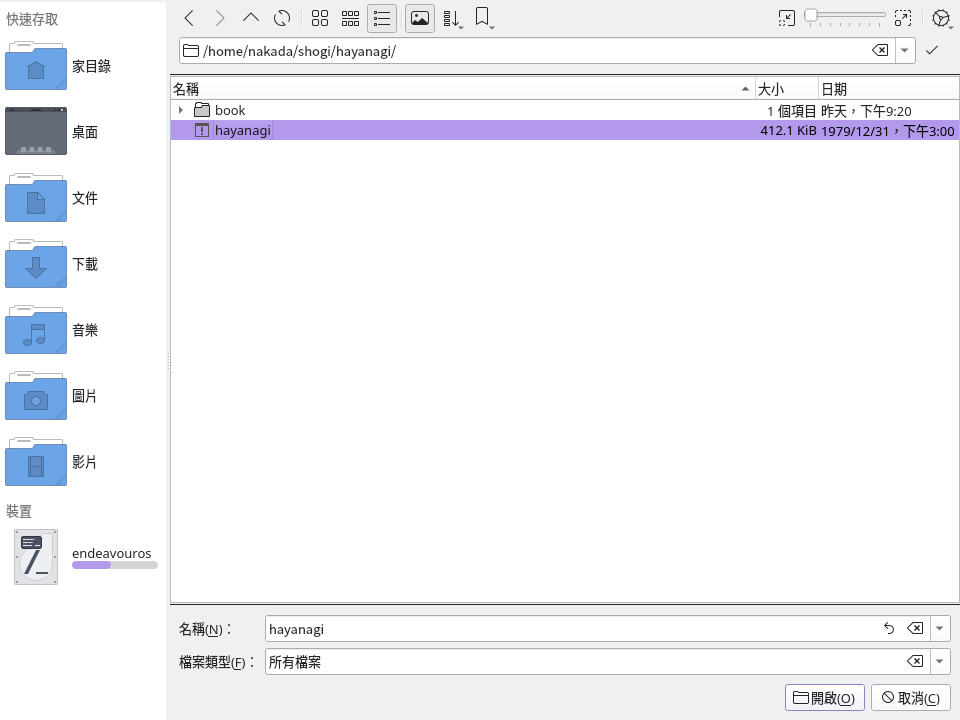The width and height of the screenshot is (960, 720).
Task: Switch to compact view mode
Action: click(350, 18)
